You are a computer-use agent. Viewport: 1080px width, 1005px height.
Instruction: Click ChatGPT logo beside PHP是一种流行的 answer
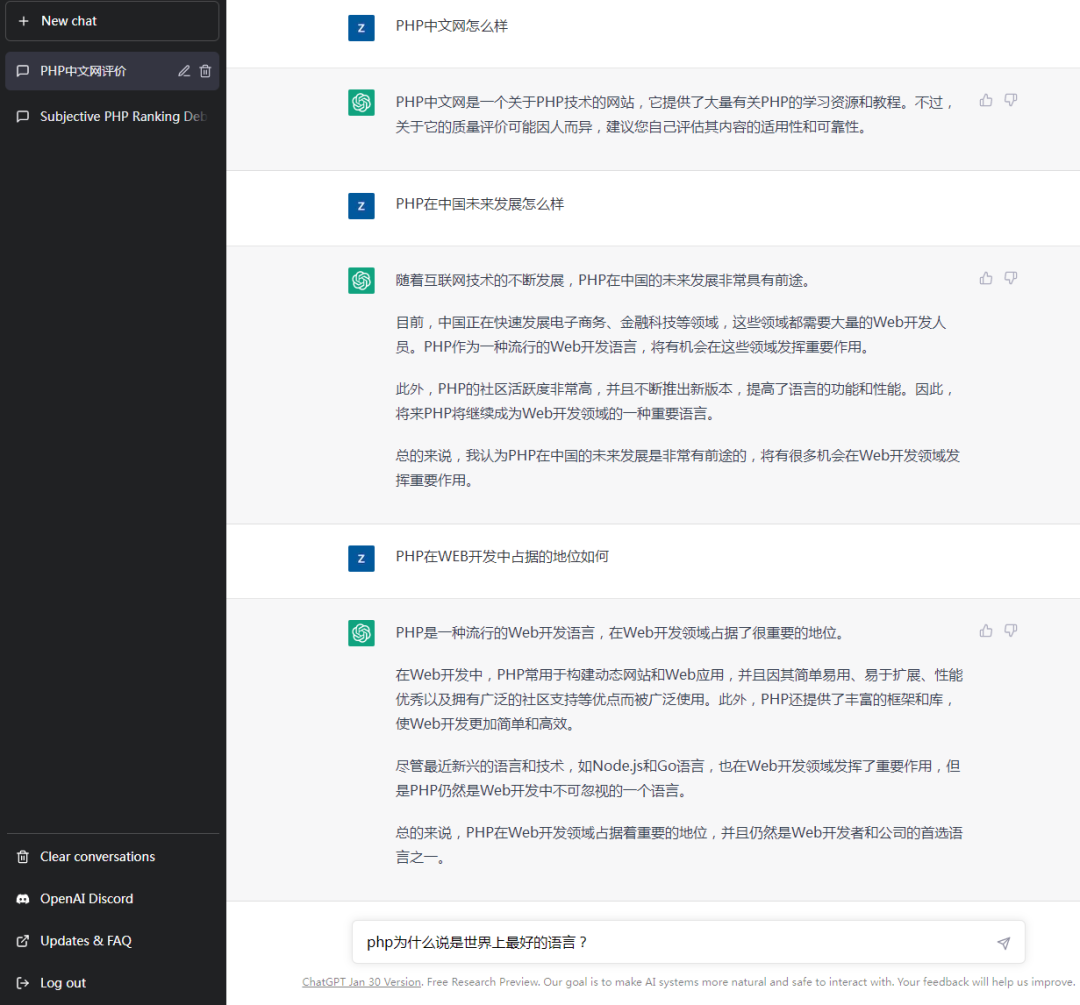point(361,633)
